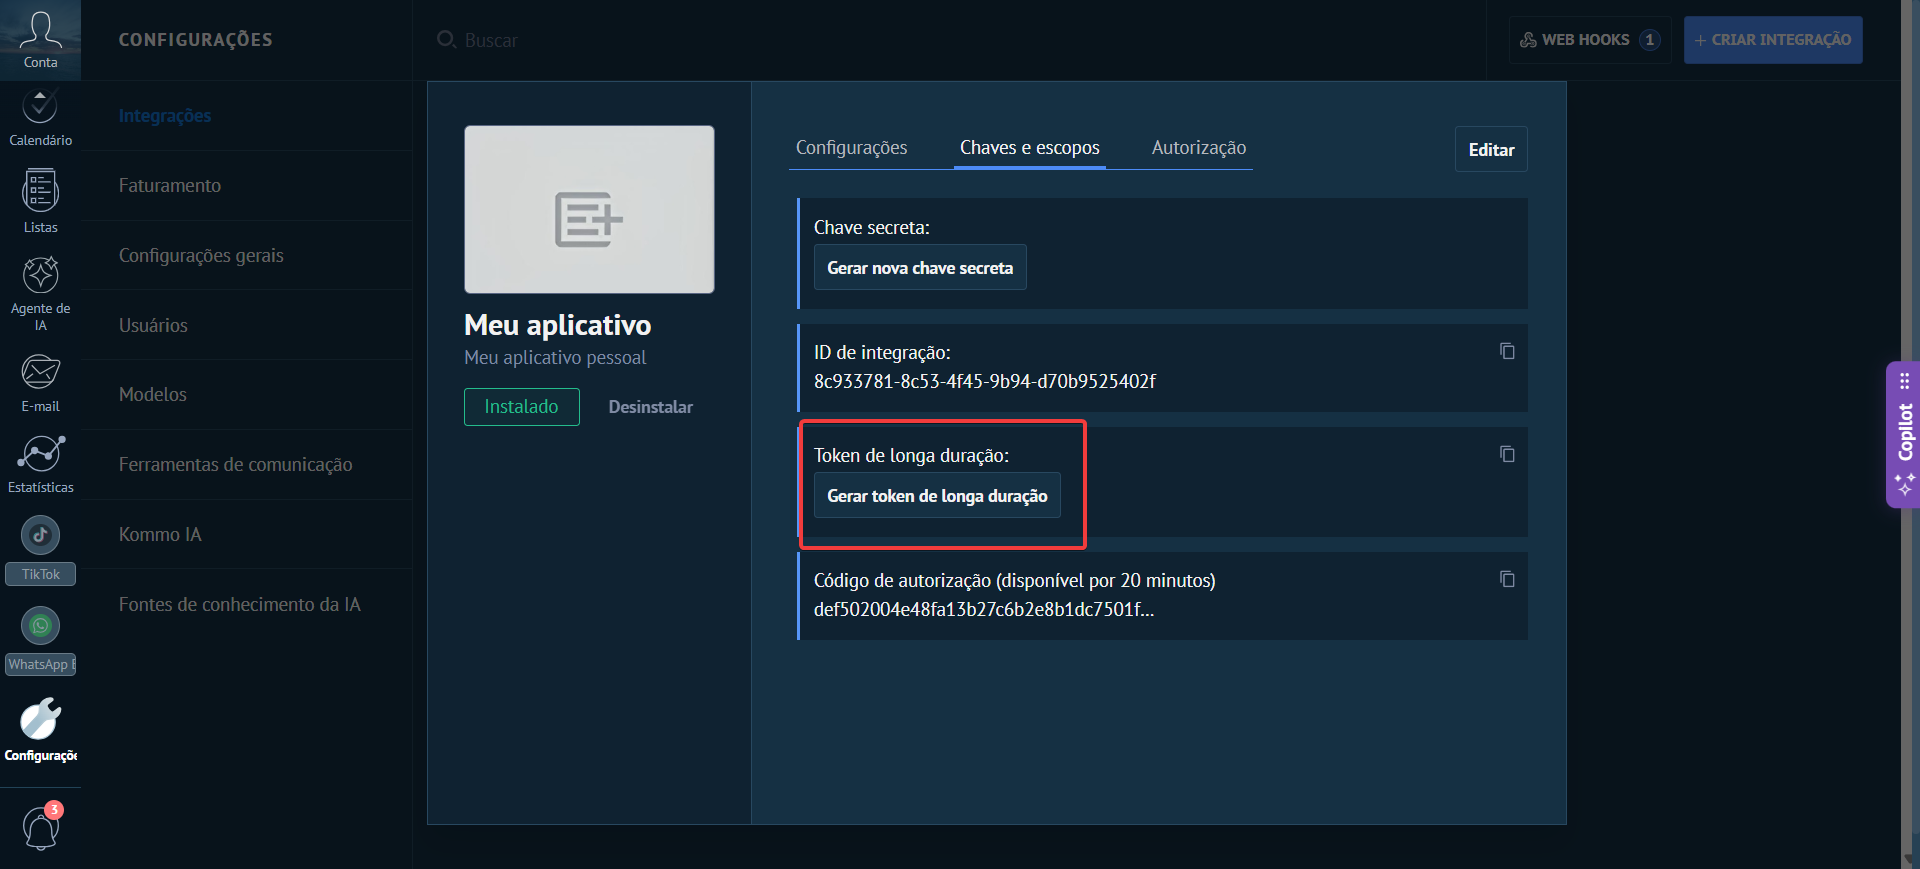The height and width of the screenshot is (869, 1920).
Task: Copy the ID de integração value
Action: tap(1507, 351)
